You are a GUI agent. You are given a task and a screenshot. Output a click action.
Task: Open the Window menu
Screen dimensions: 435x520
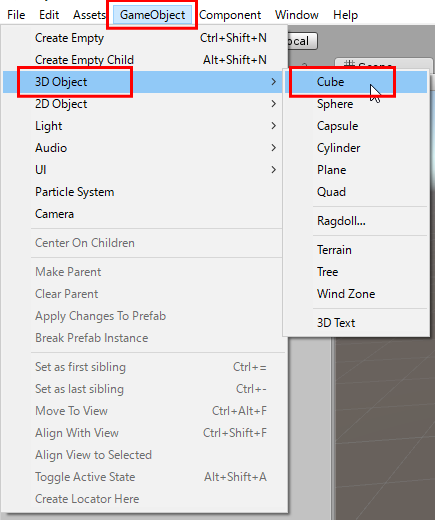297,15
